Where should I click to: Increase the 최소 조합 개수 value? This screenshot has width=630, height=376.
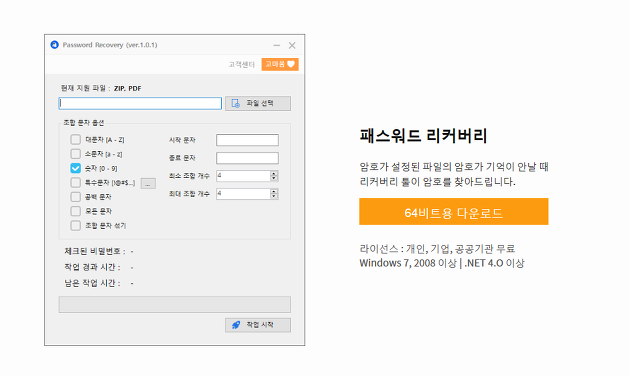click(x=274, y=173)
